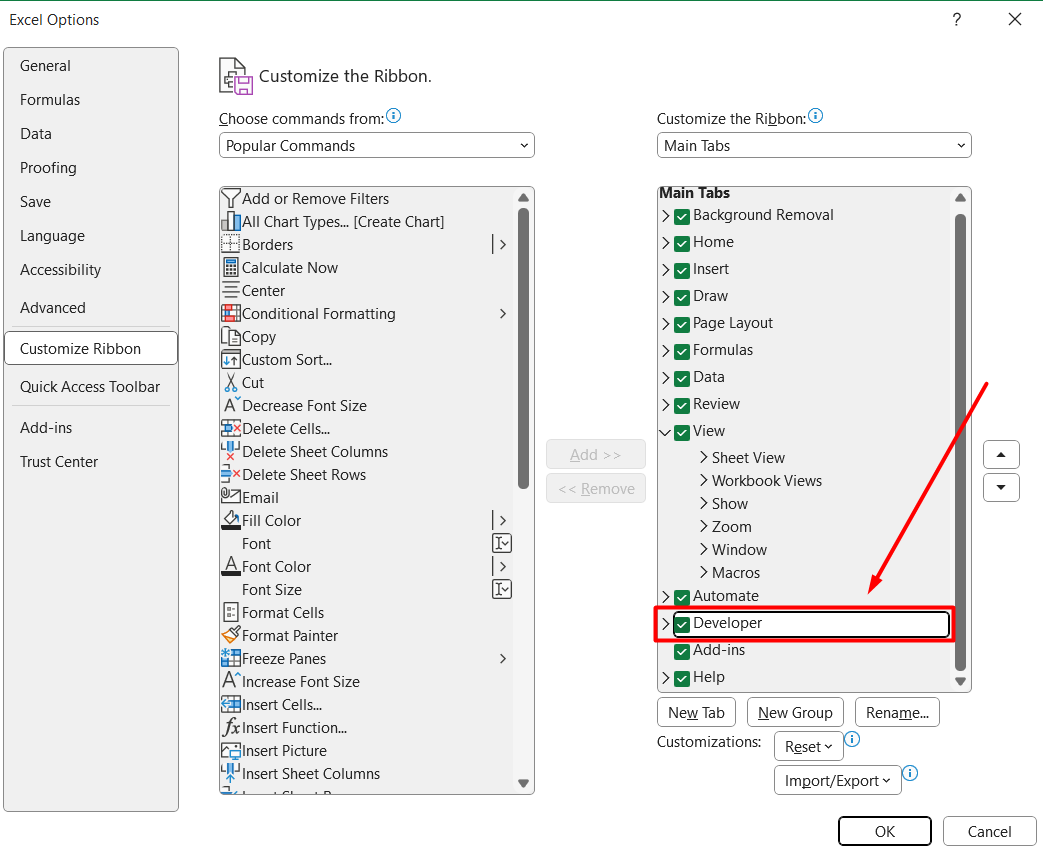
Task: Click the info icon next to Import/Export
Action: tap(910, 773)
